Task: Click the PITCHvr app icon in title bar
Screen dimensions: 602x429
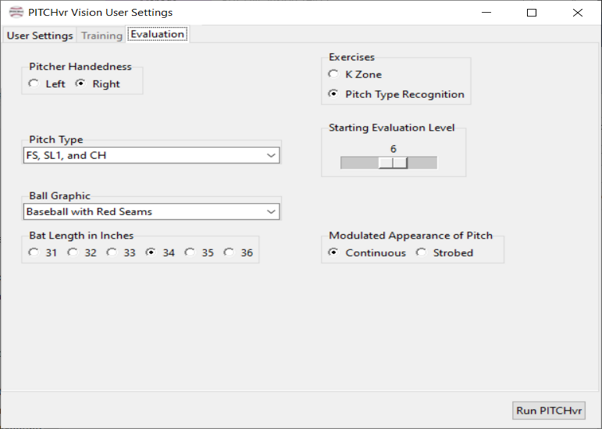Action: click(15, 12)
